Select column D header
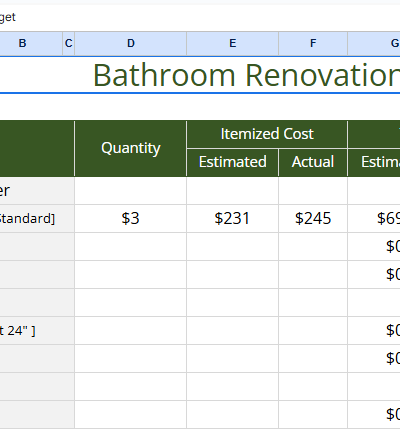 (x=131, y=43)
